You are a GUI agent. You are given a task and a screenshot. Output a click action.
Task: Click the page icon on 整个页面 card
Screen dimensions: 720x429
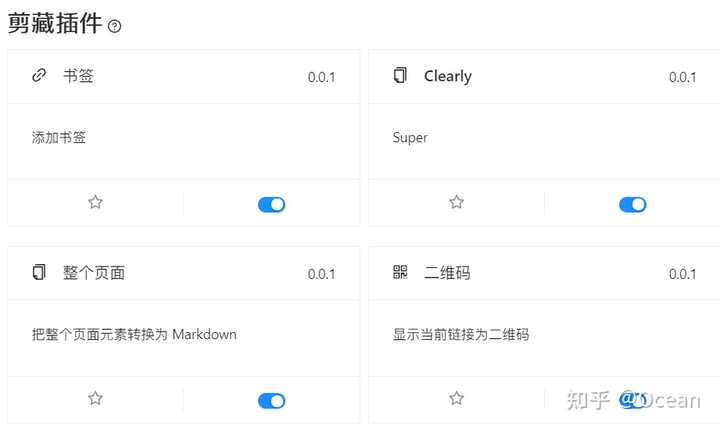40,272
